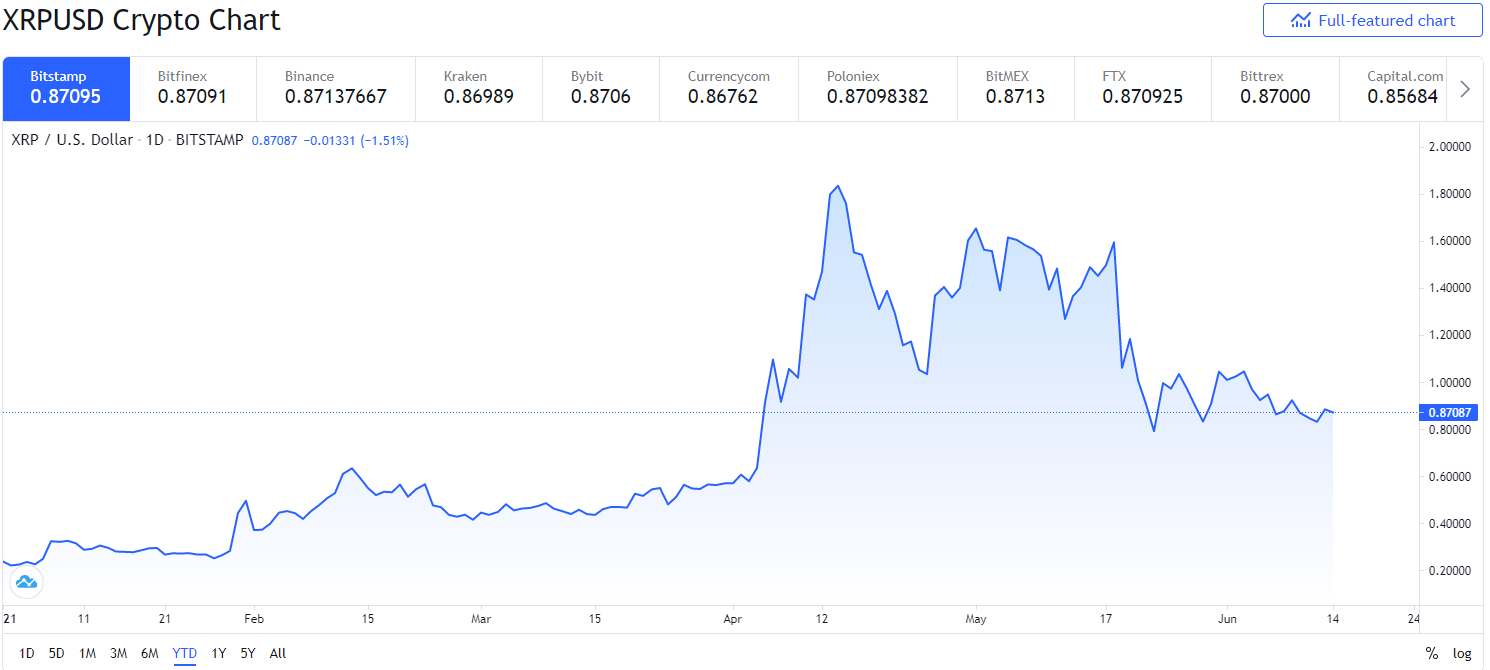Click the chart icon beside Full-featured chart
The width and height of the screenshot is (1490, 670).
1301,20
